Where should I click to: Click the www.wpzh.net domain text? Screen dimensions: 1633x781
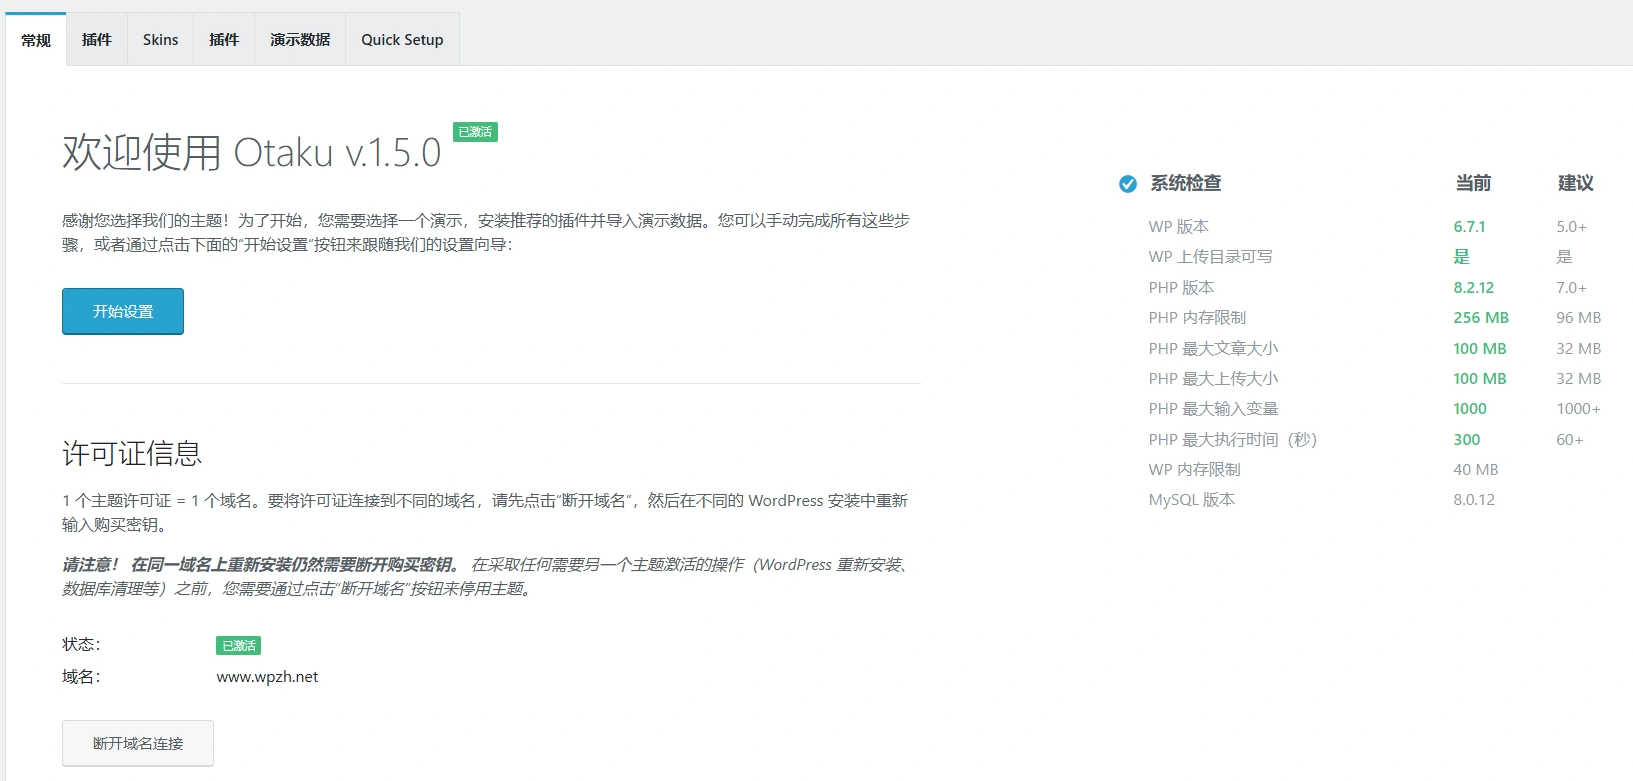(267, 677)
